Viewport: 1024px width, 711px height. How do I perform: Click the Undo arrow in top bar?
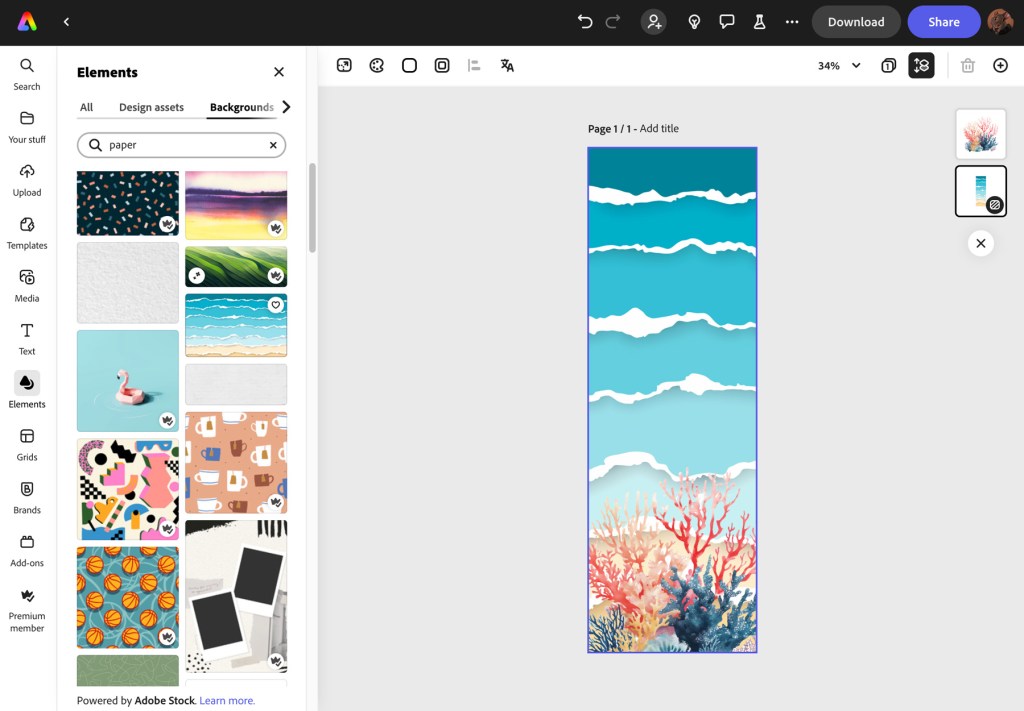(585, 22)
